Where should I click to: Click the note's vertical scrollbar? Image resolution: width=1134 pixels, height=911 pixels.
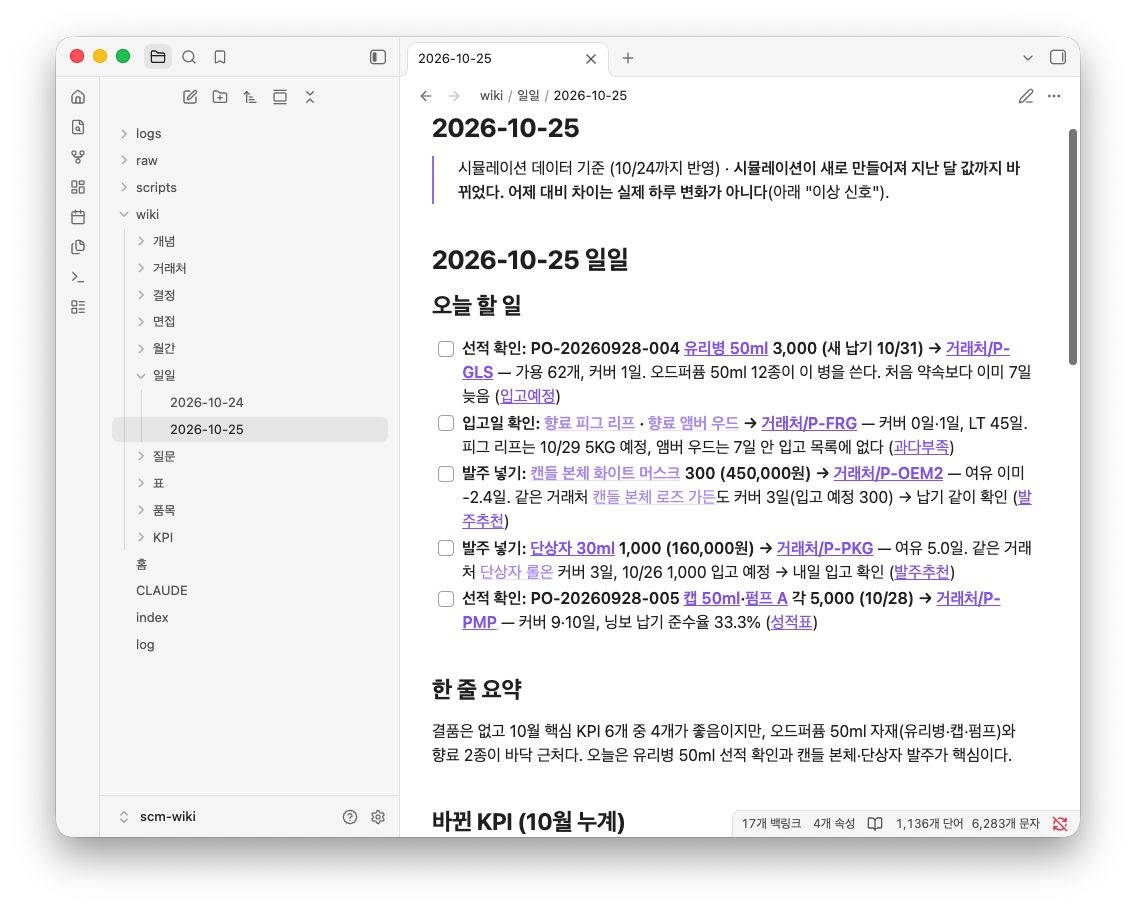pyautogui.click(x=1073, y=247)
